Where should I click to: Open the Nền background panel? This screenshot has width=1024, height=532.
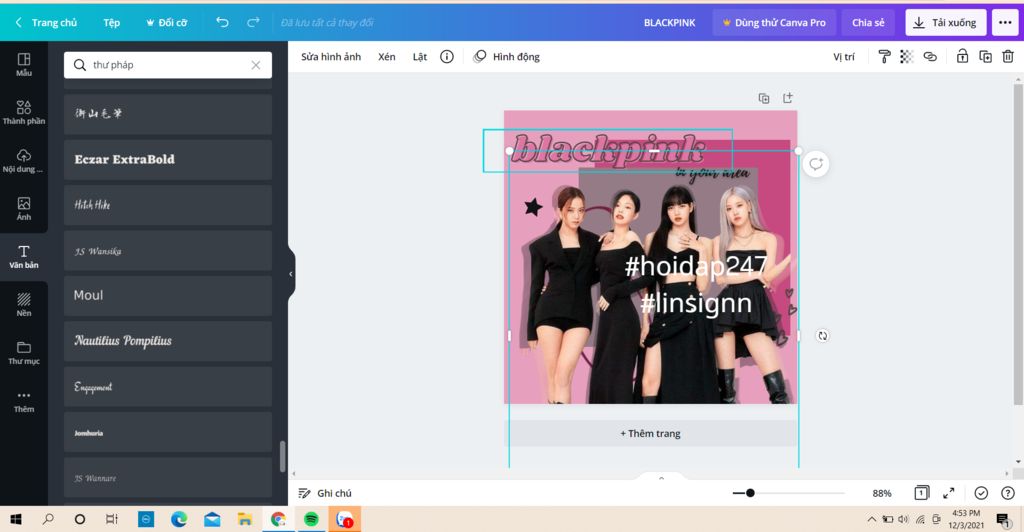pyautogui.click(x=24, y=305)
